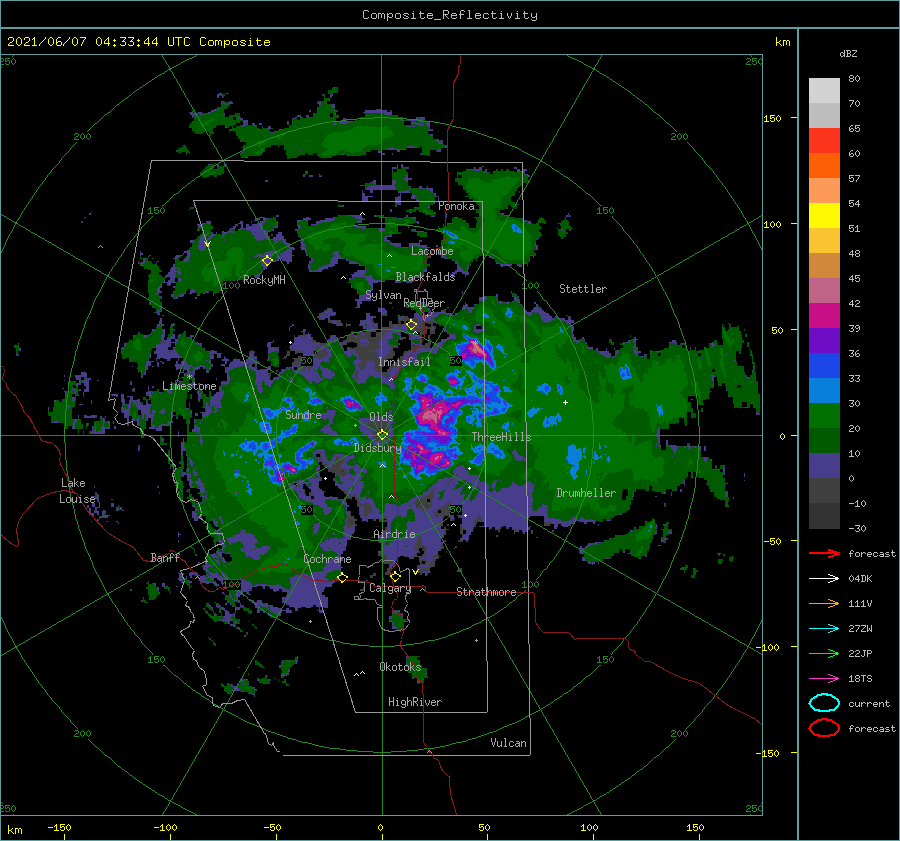
Task: Click the HighRiver town label
Action: click(x=415, y=702)
